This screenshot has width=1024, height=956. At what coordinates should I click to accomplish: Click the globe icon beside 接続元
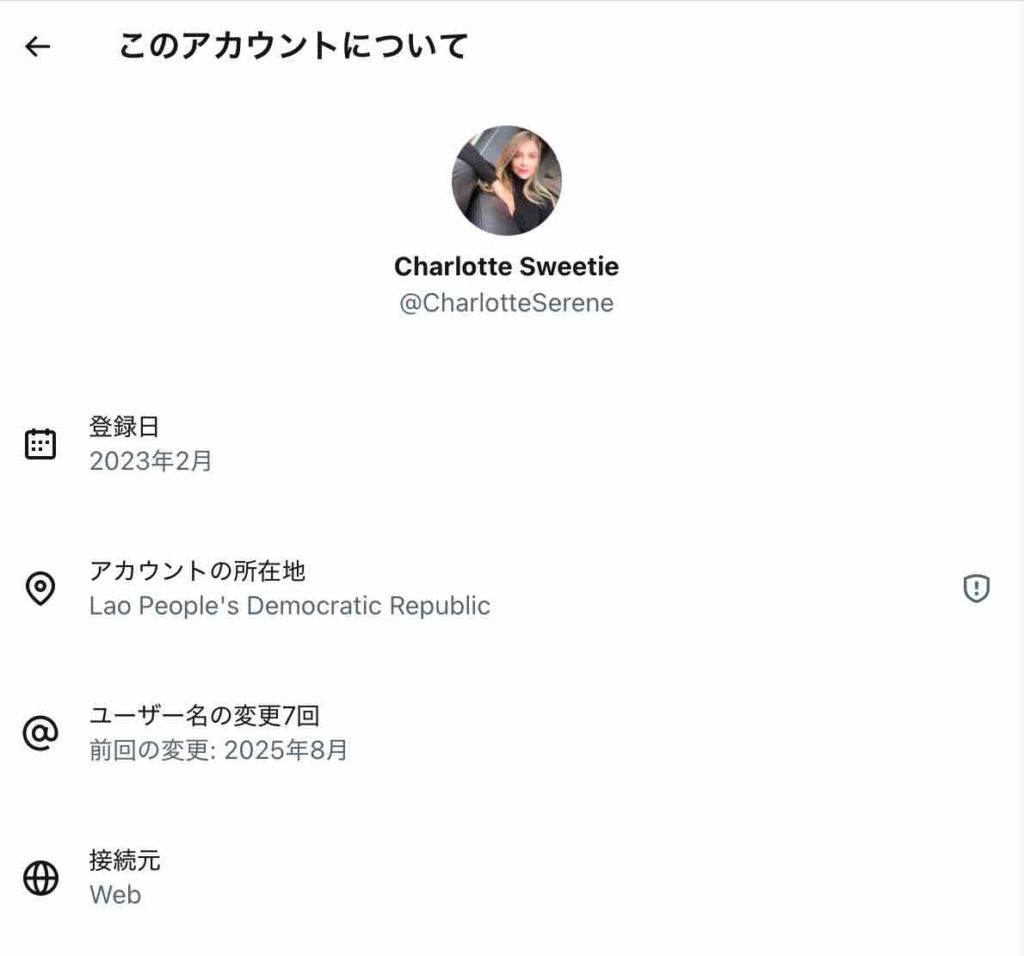click(x=40, y=878)
